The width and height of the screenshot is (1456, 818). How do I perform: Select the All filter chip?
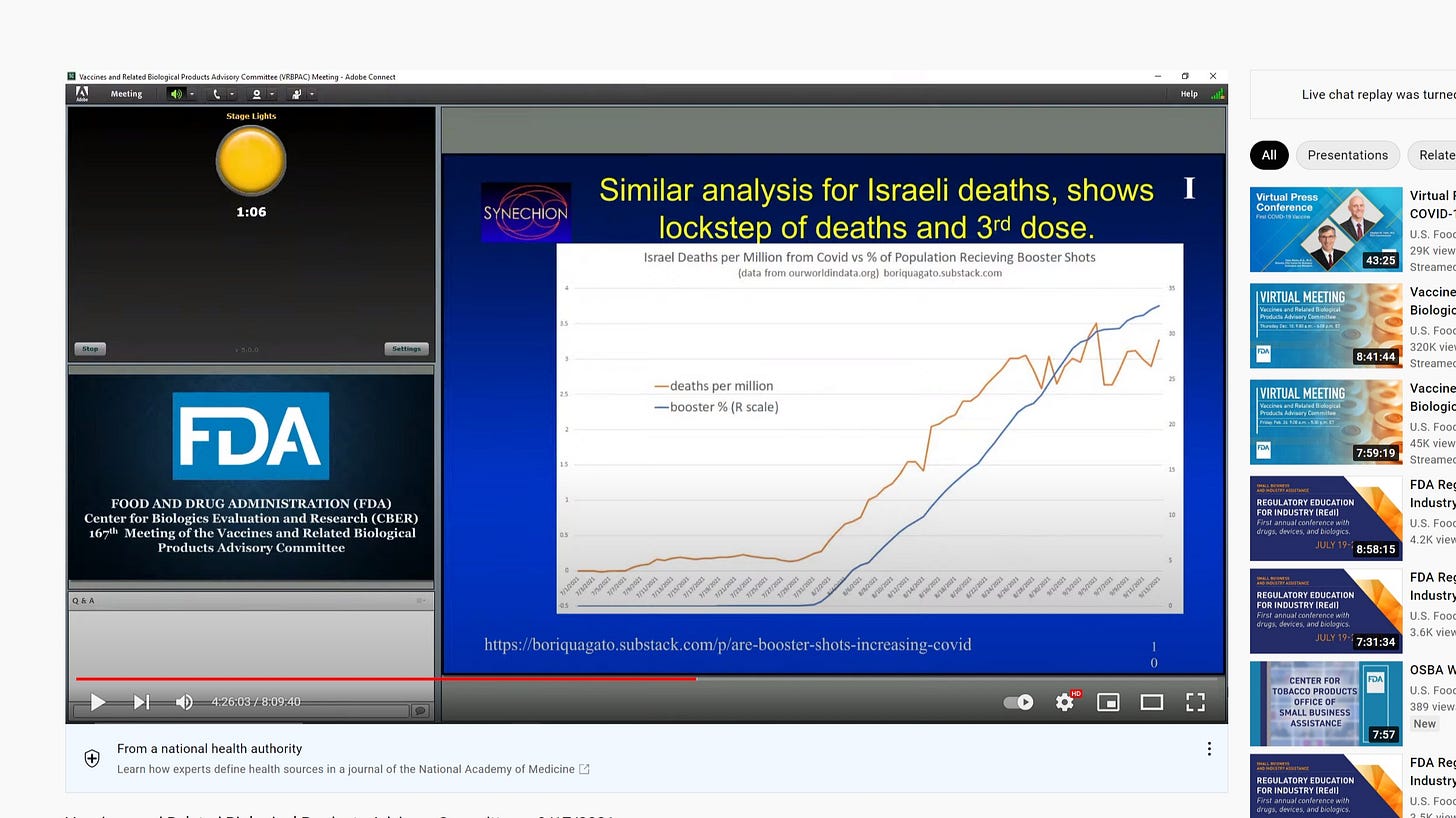tap(1269, 155)
